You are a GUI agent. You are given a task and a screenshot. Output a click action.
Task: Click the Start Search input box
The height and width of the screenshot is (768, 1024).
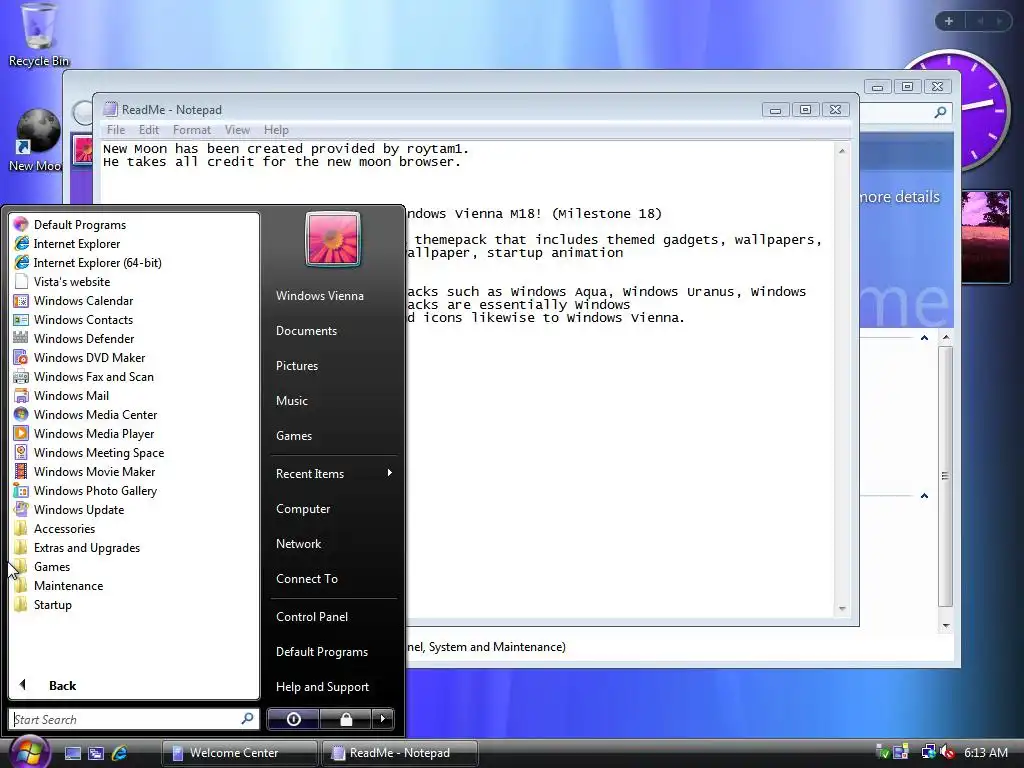[x=125, y=719]
